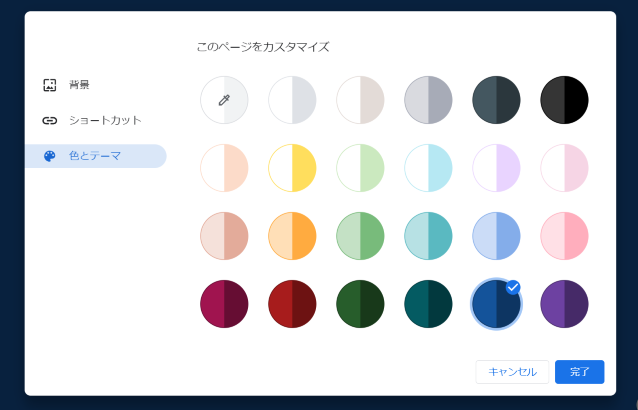Image resolution: width=638 pixels, height=410 pixels.
Task: Click the ショートカット link icon
Action: coord(50,120)
